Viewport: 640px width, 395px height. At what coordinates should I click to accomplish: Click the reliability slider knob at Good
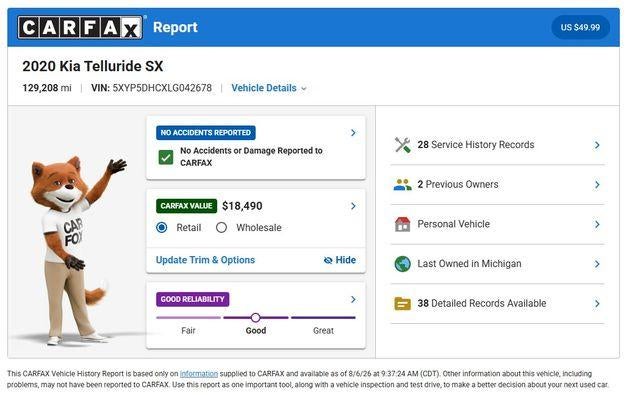pyautogui.click(x=256, y=317)
